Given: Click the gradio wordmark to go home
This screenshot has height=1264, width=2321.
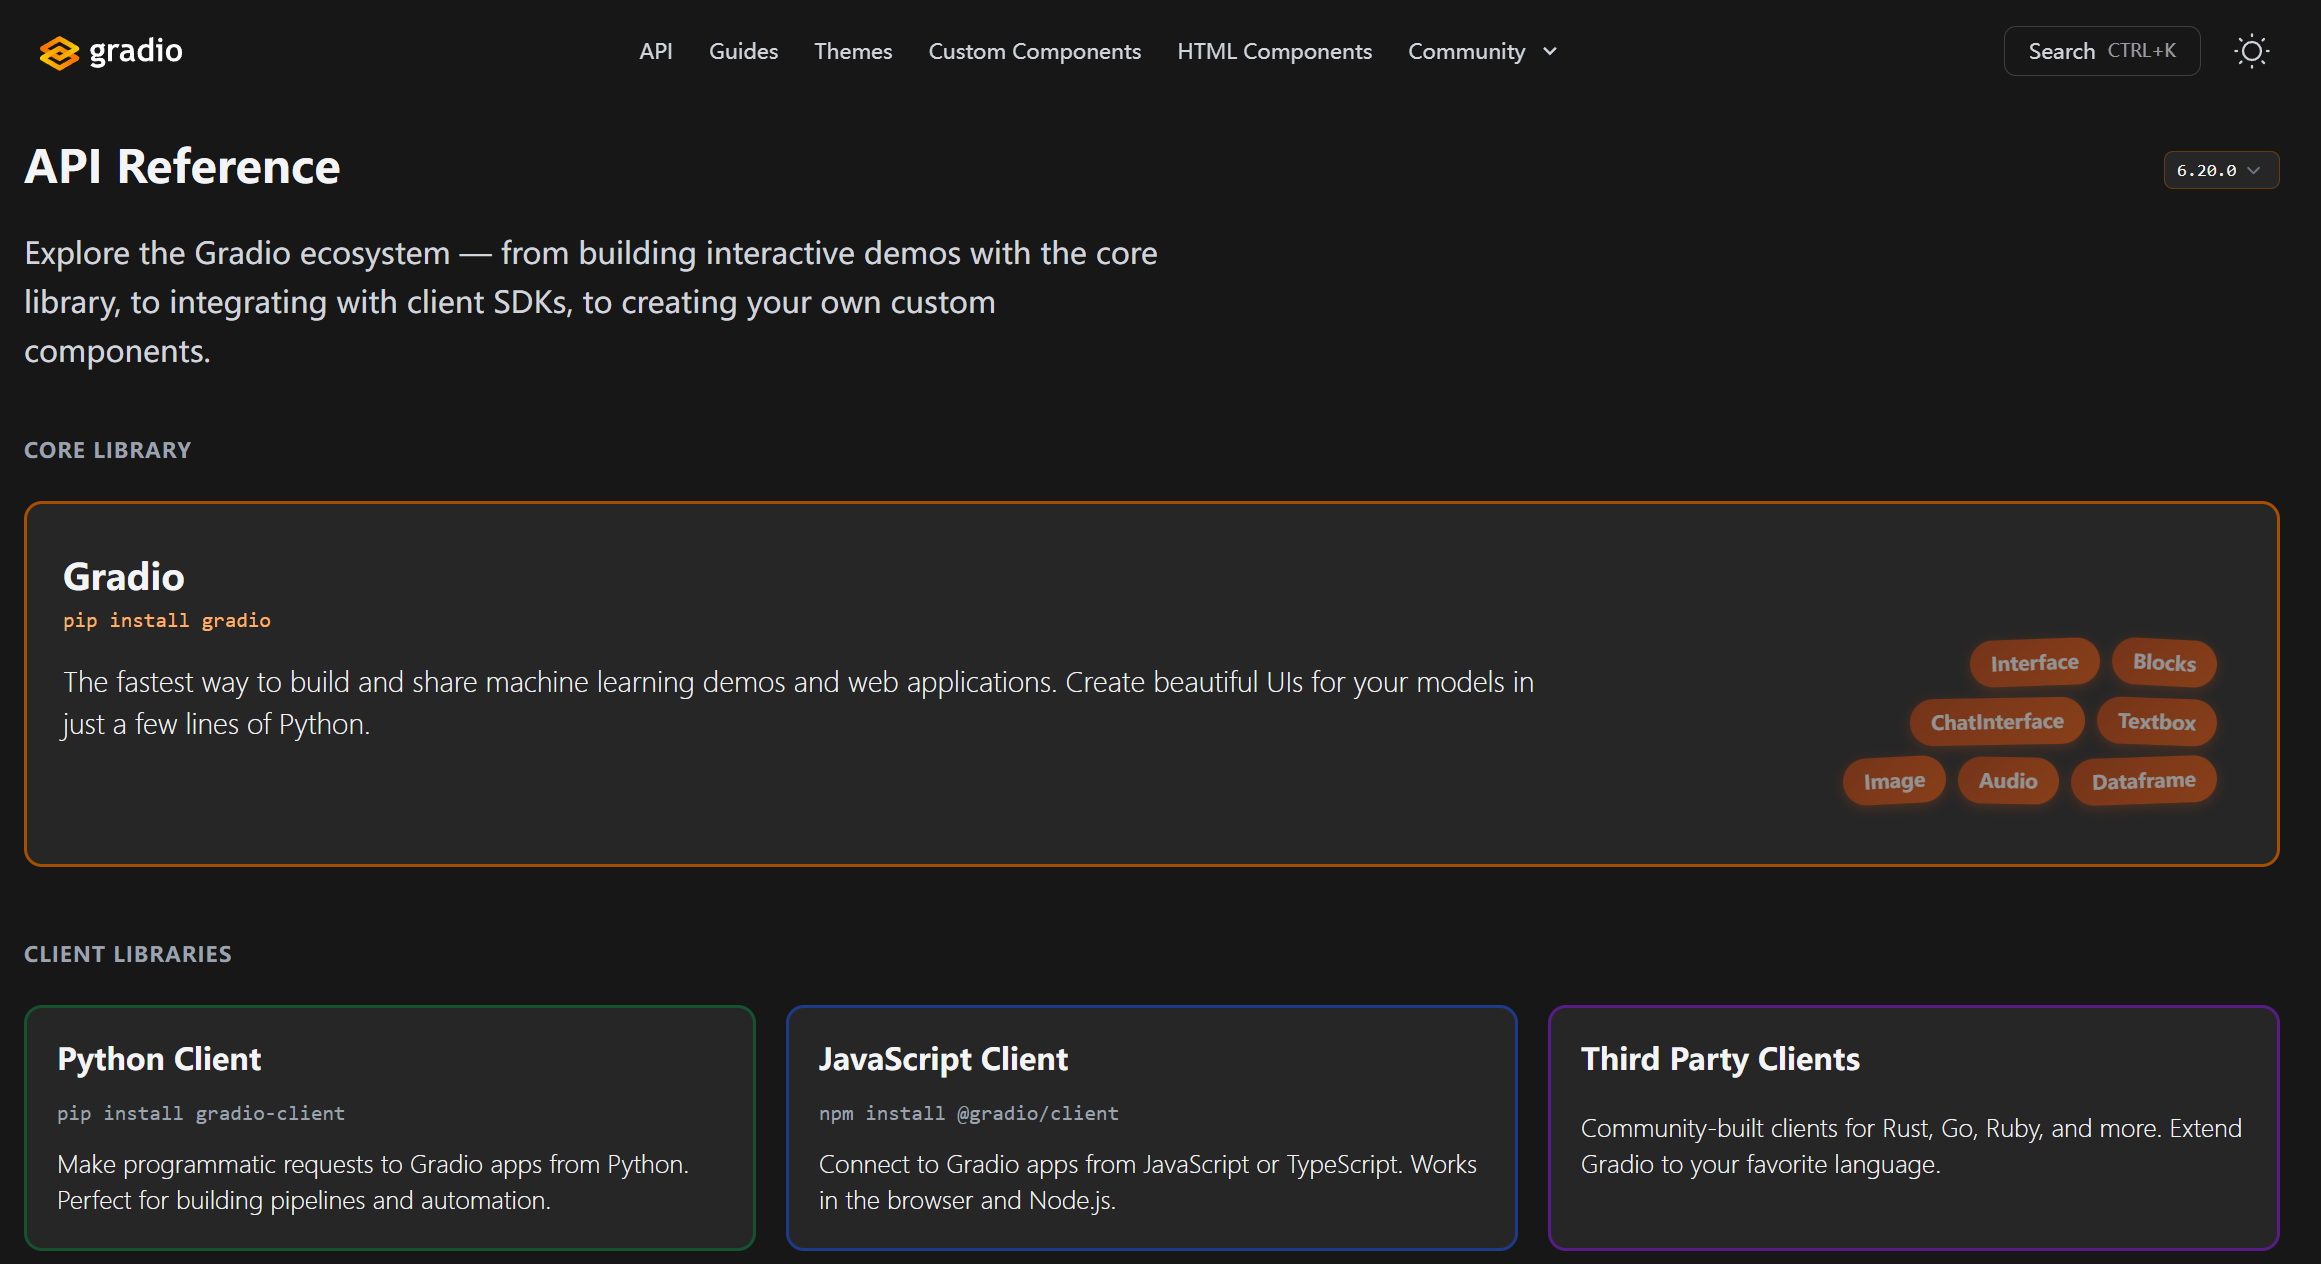Looking at the screenshot, I should click(136, 51).
